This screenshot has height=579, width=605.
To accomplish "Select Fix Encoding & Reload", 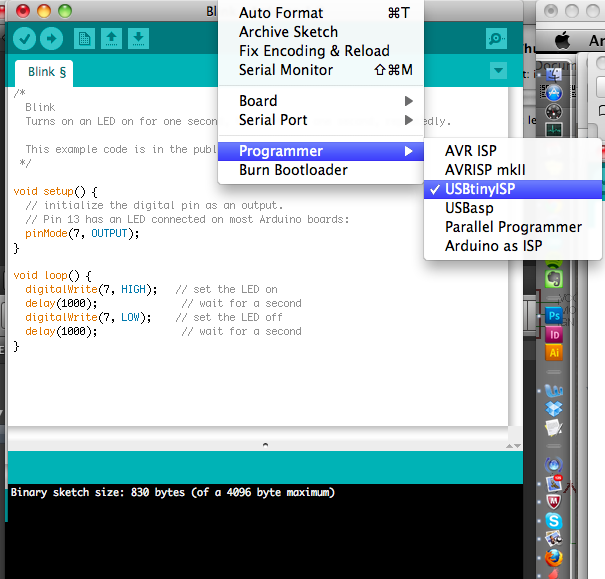I will coord(321,51).
